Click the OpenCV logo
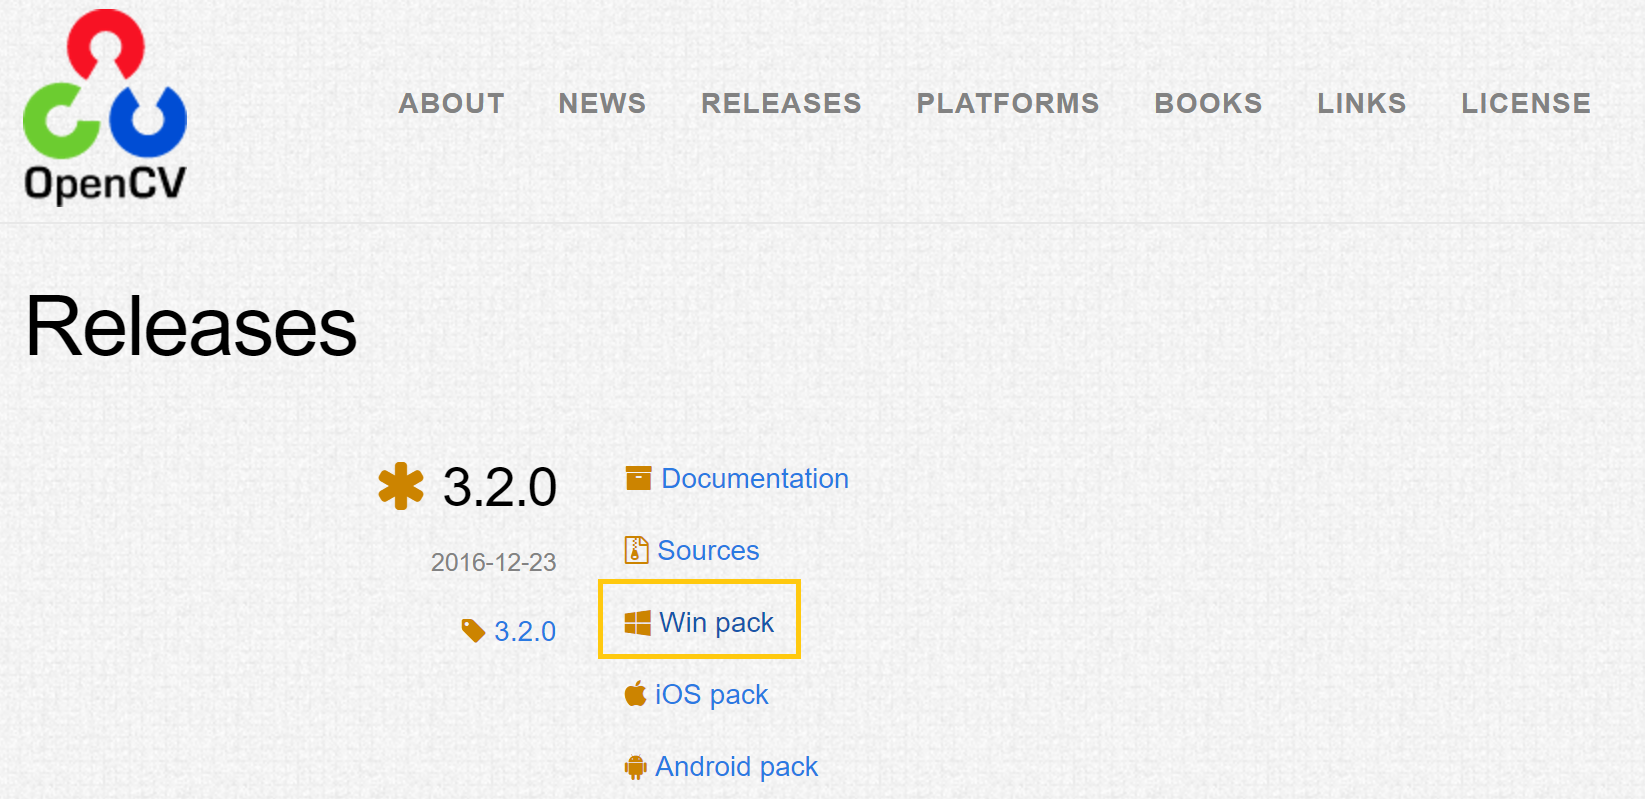 (x=105, y=105)
